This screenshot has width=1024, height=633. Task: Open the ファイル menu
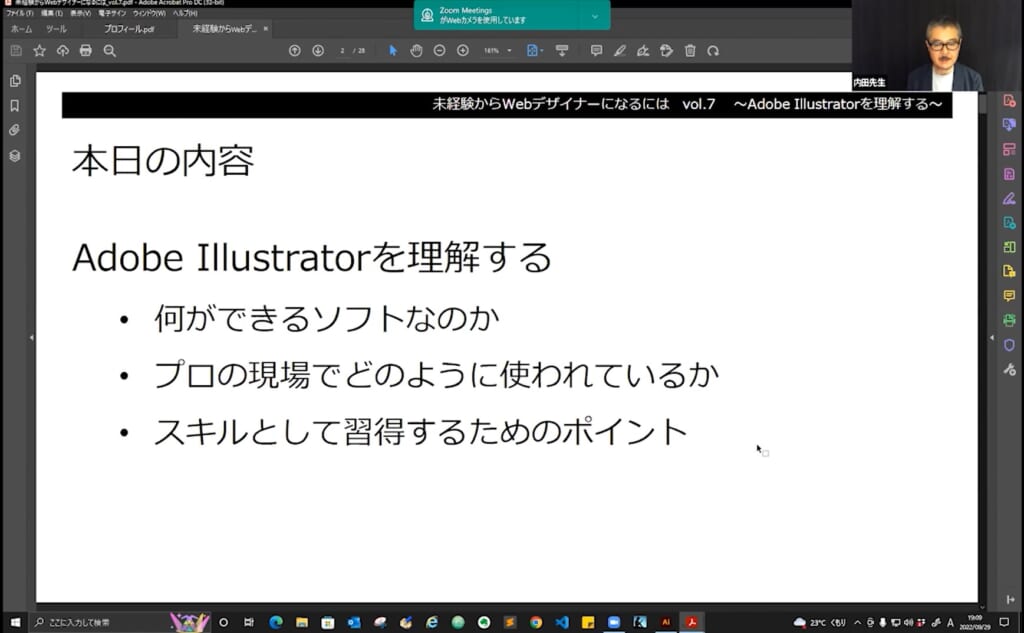point(20,13)
